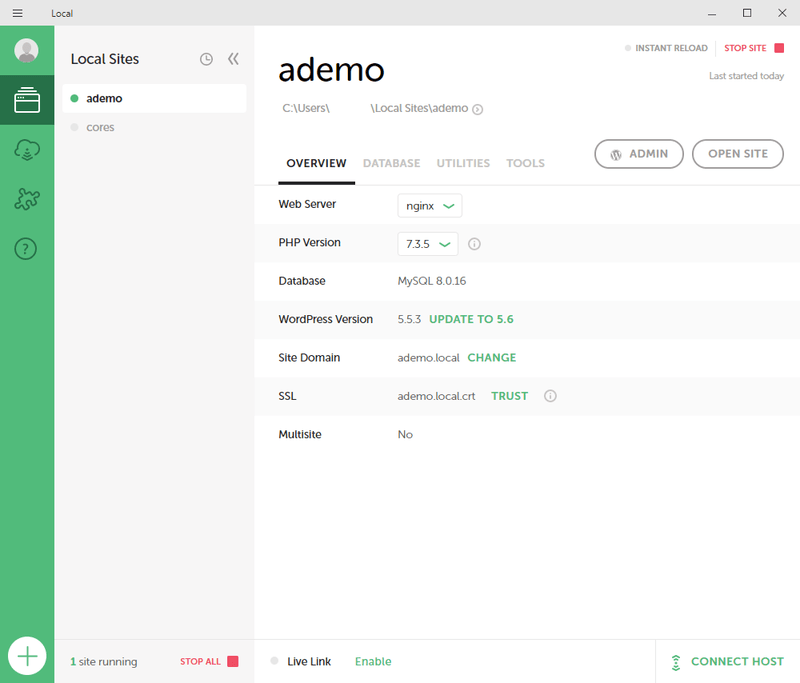Open WordPress Admin
Screen dimensions: 800x683
click(639, 154)
